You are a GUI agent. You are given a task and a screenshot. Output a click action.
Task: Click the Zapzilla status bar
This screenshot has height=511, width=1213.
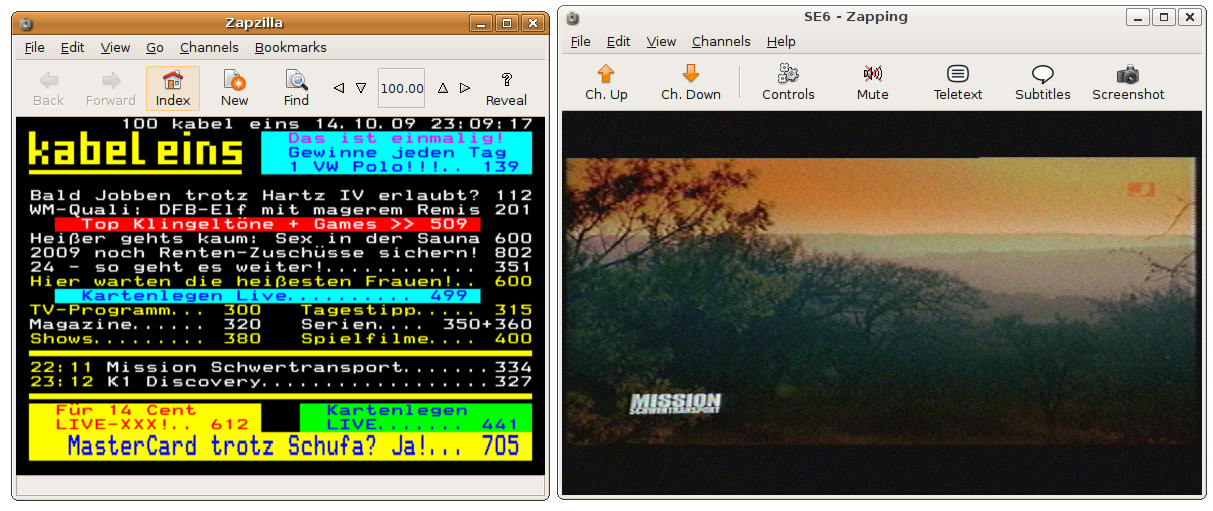280,485
